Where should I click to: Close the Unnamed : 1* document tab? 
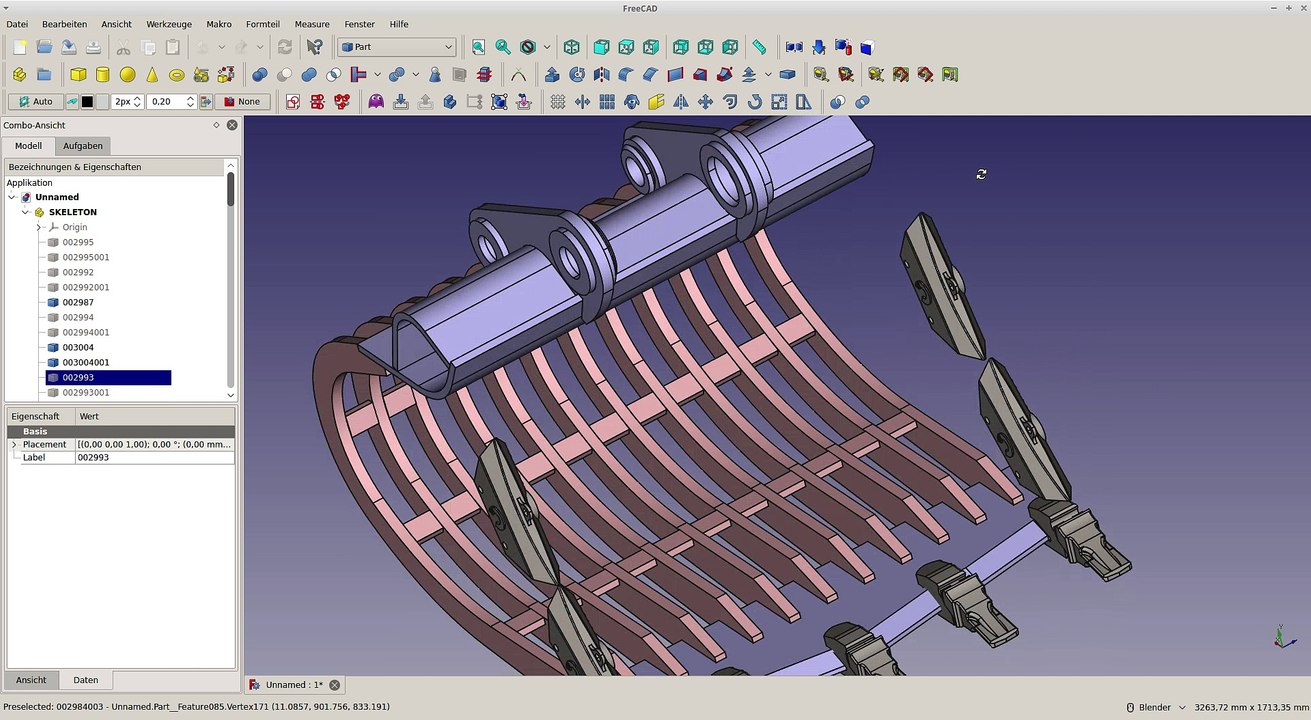click(335, 685)
